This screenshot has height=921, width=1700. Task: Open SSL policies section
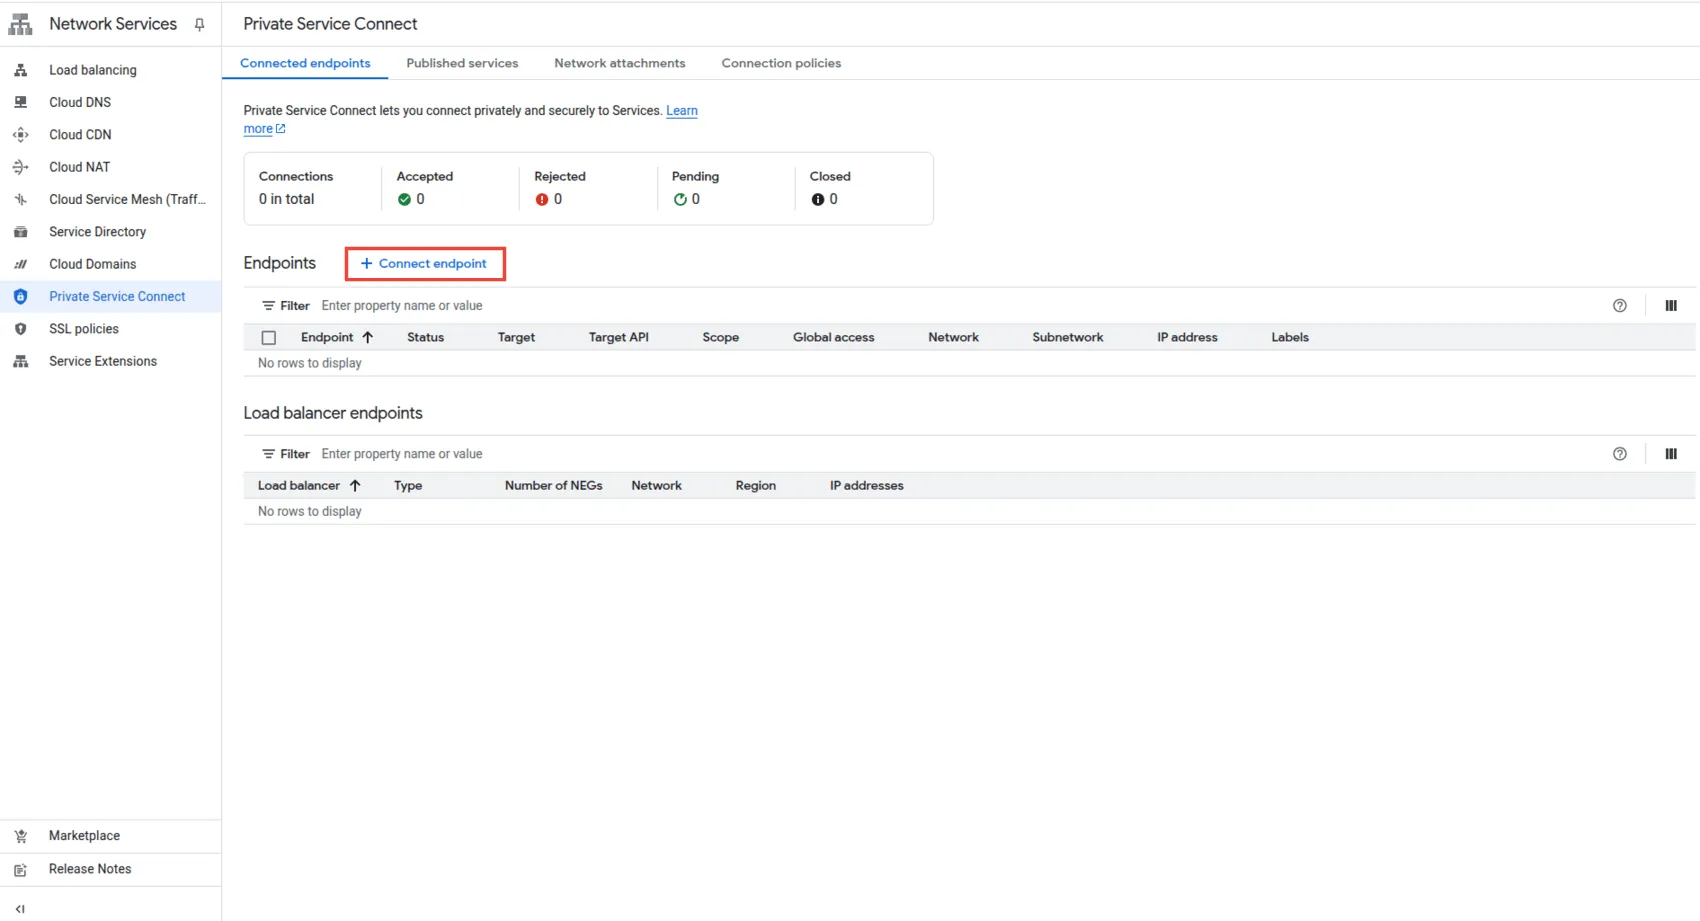[x=83, y=329]
